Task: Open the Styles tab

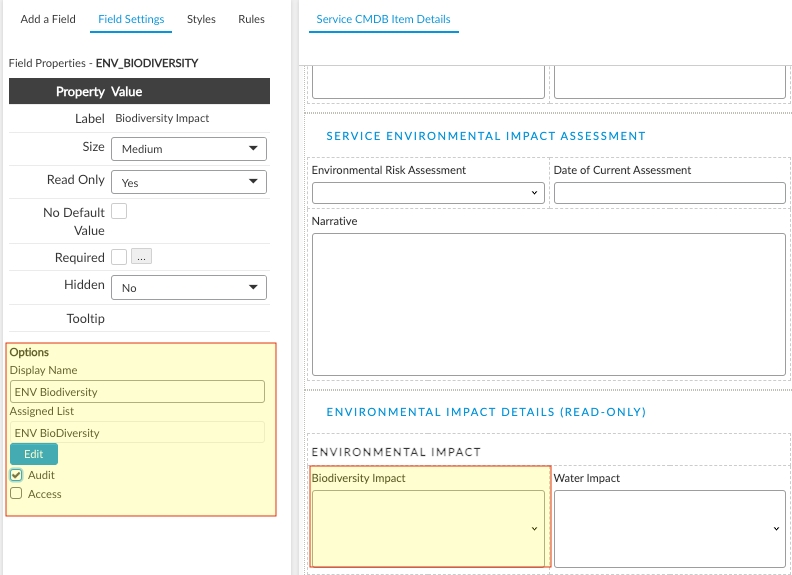Action: (x=201, y=19)
